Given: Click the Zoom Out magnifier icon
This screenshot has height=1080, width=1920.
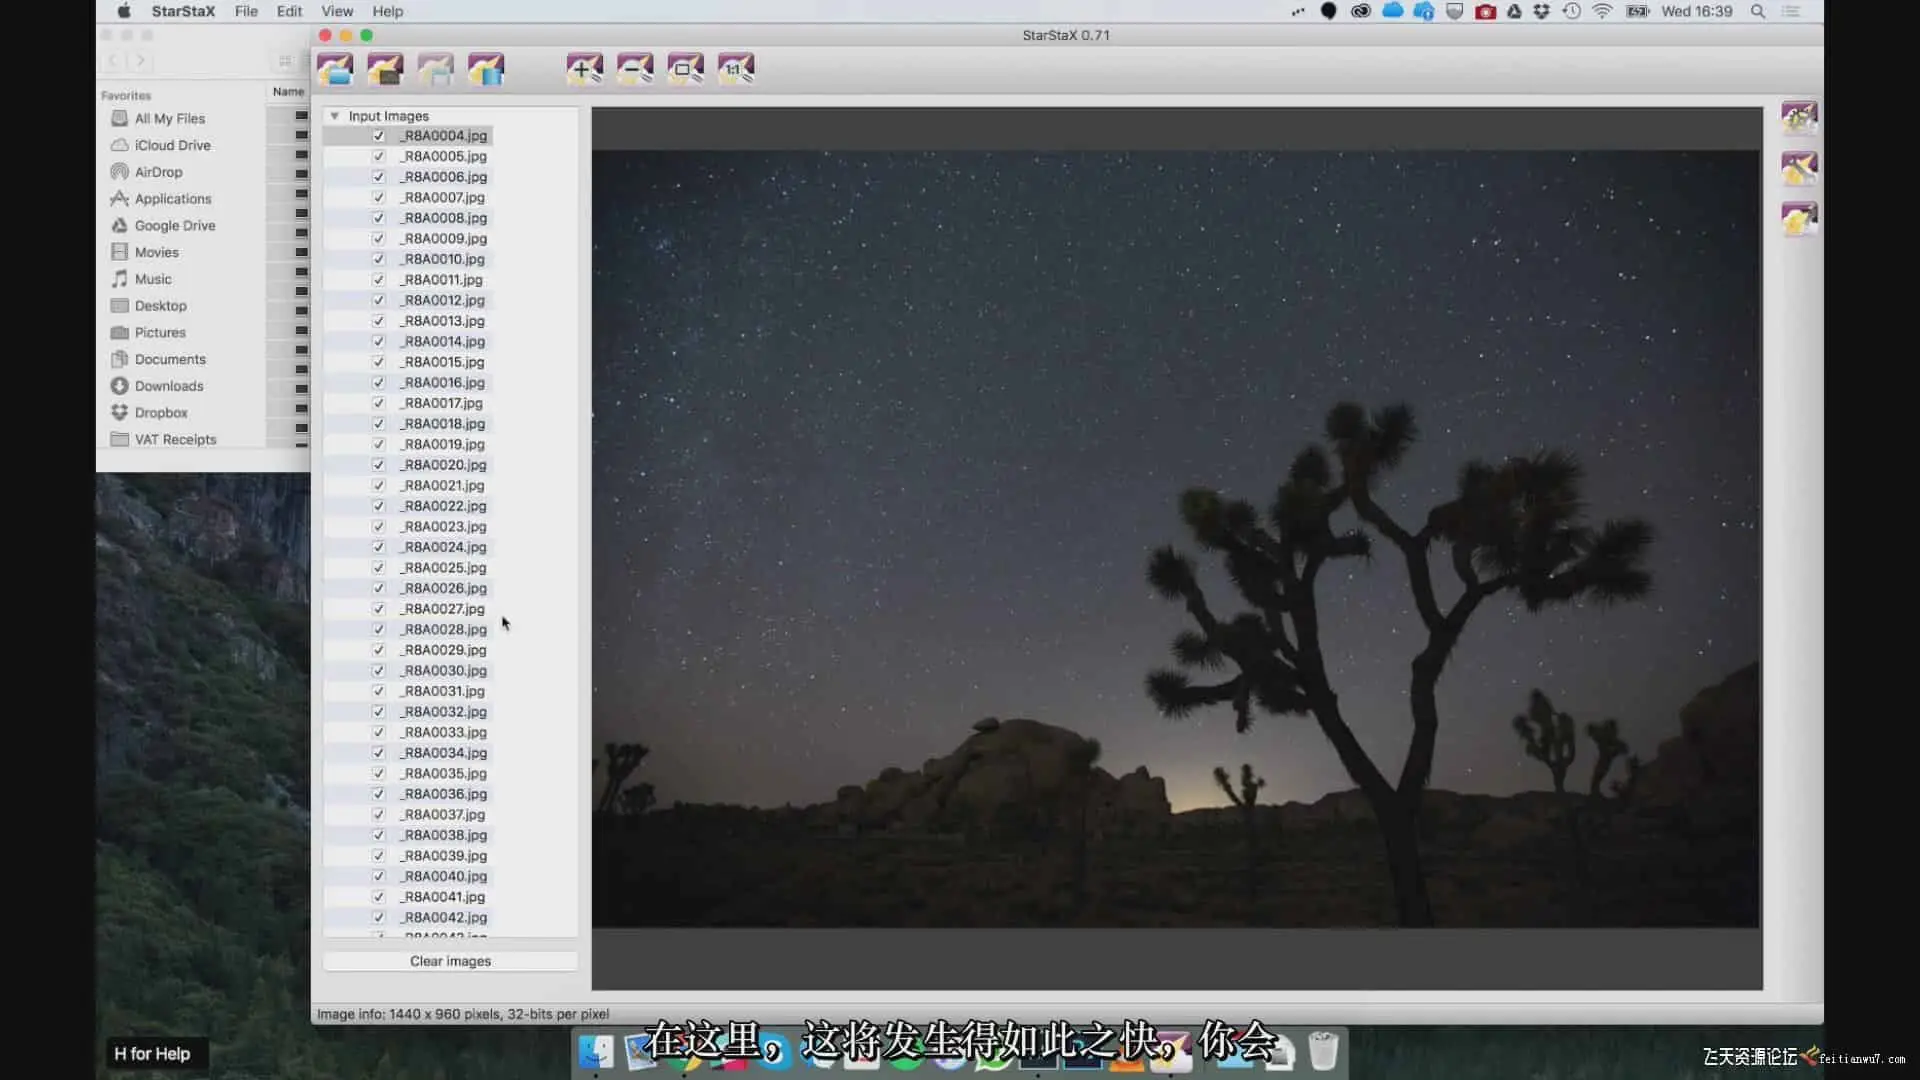Looking at the screenshot, I should tap(635, 69).
